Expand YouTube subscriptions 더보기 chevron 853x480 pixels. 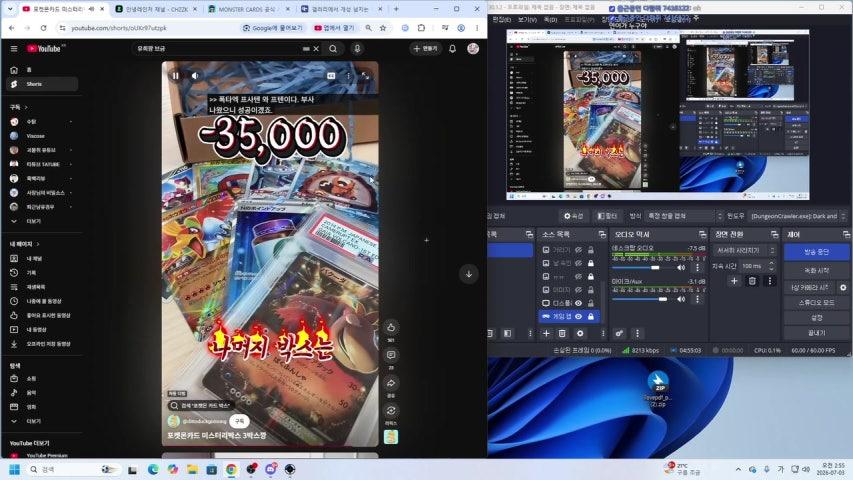click(x=14, y=221)
